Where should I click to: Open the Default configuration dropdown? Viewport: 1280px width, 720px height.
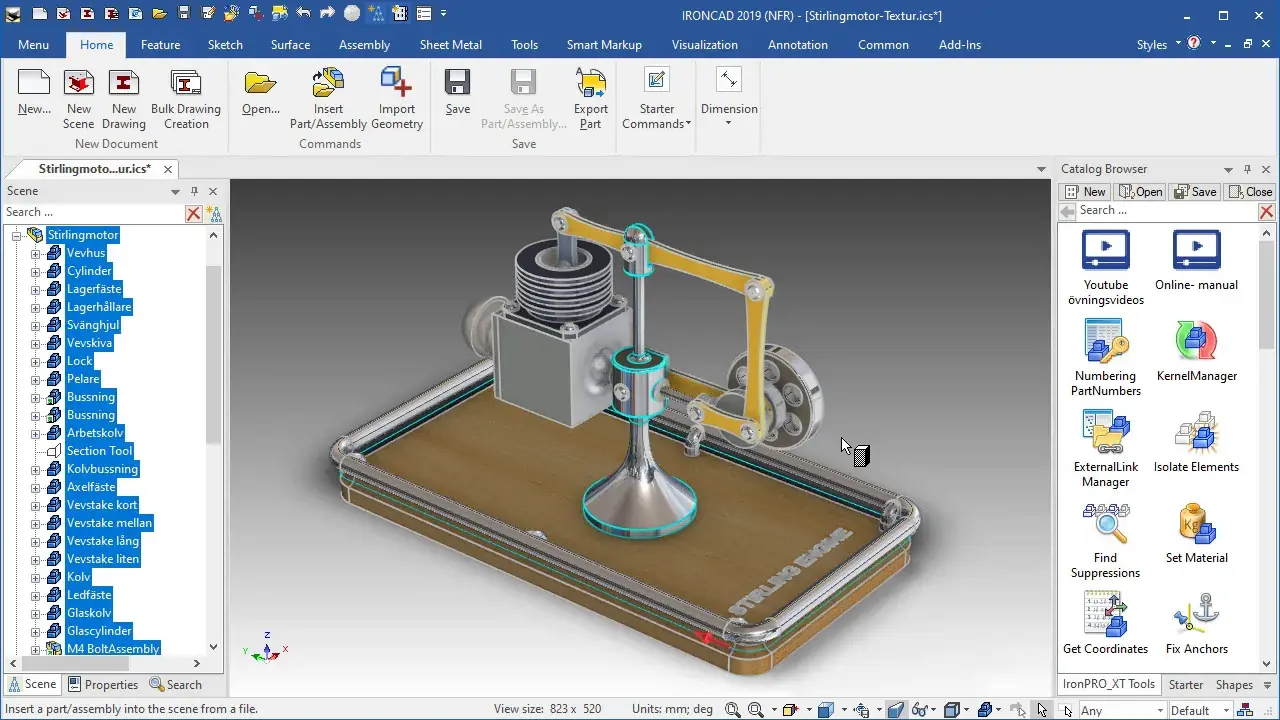tap(1226, 710)
